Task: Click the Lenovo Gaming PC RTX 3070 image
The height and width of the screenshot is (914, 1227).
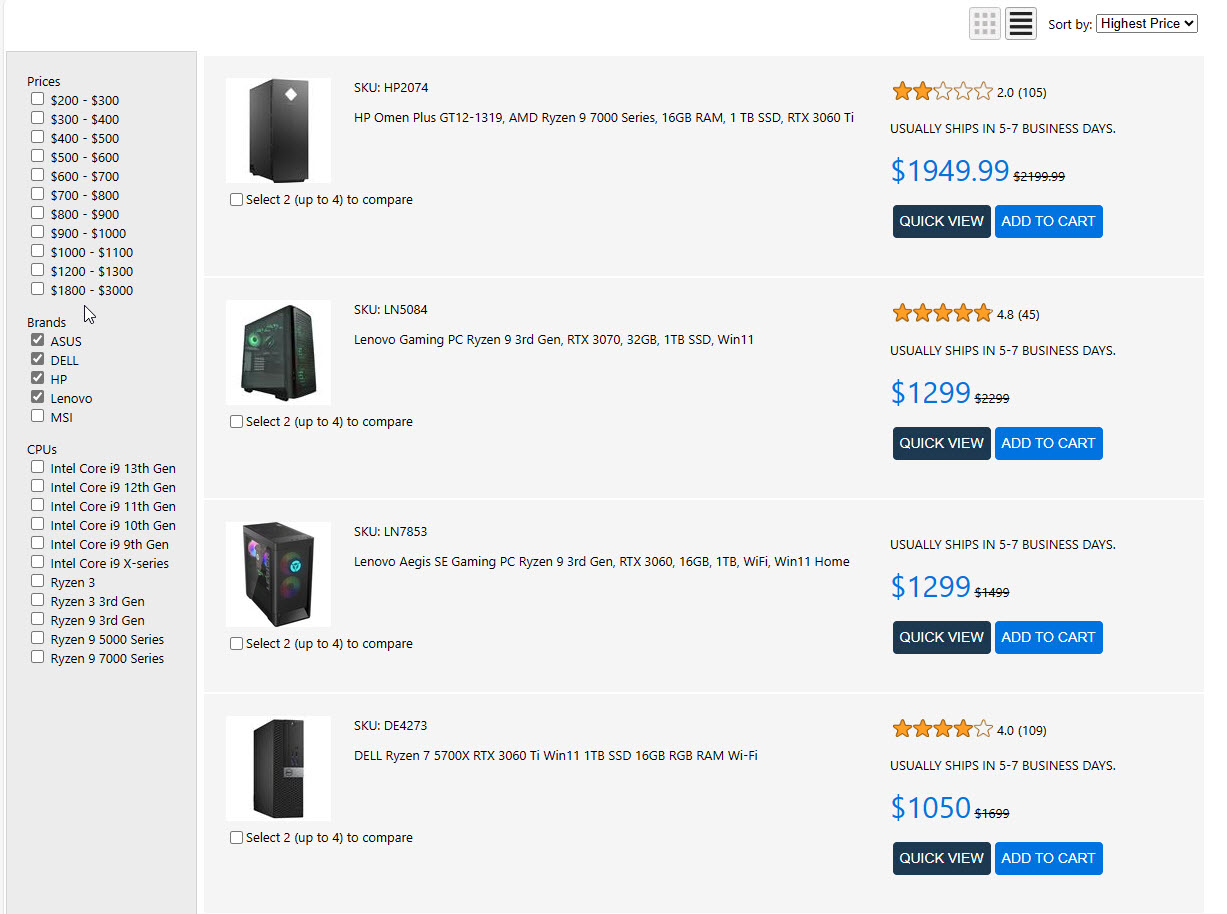Action: 278,352
